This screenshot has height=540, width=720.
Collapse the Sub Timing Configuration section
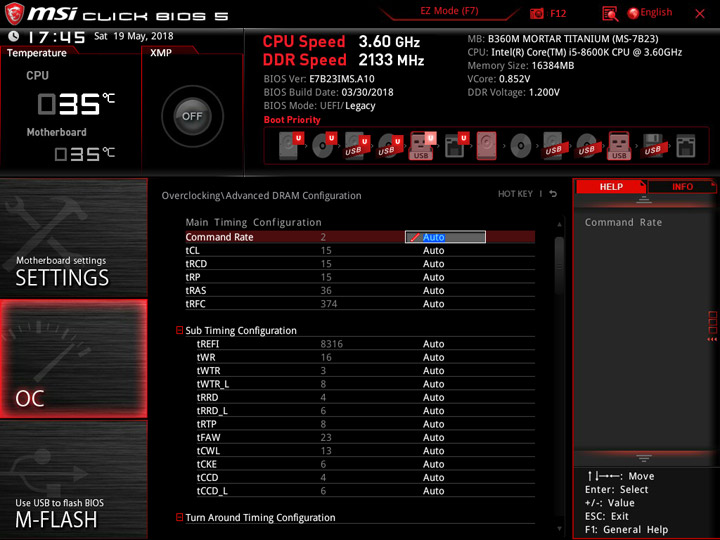tap(180, 330)
